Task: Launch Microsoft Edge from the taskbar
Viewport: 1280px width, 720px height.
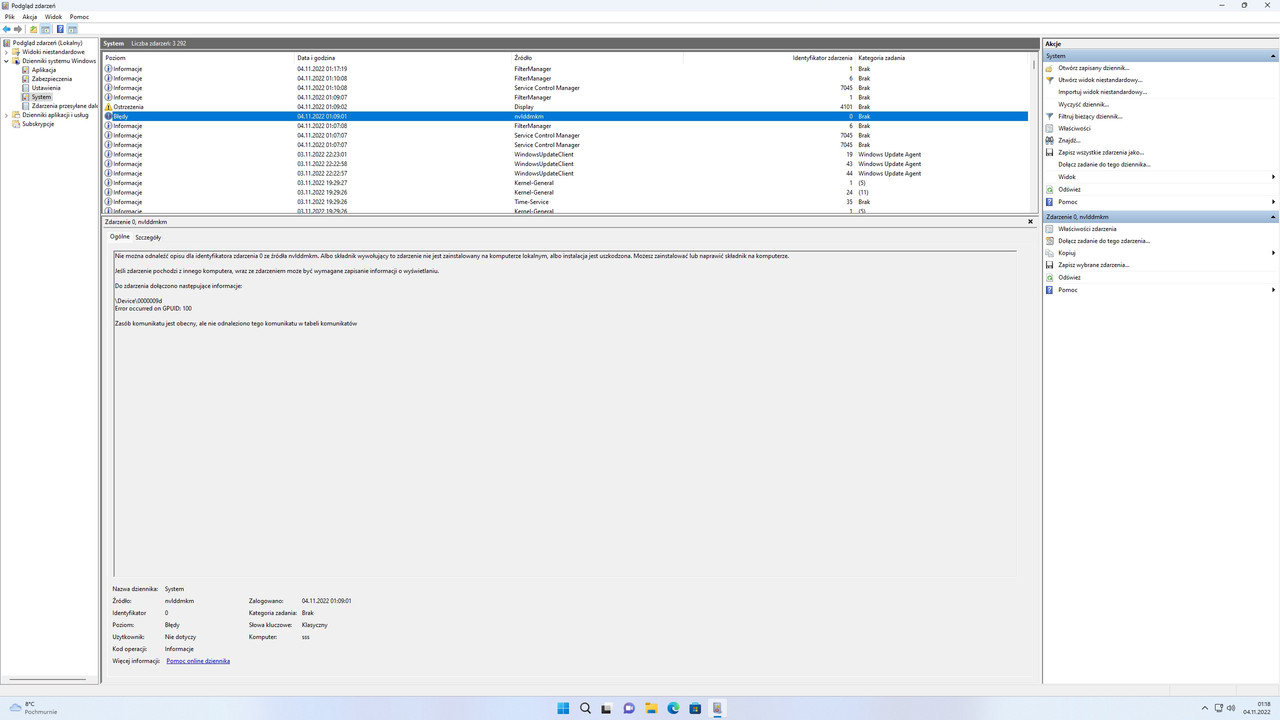Action: coord(672,708)
